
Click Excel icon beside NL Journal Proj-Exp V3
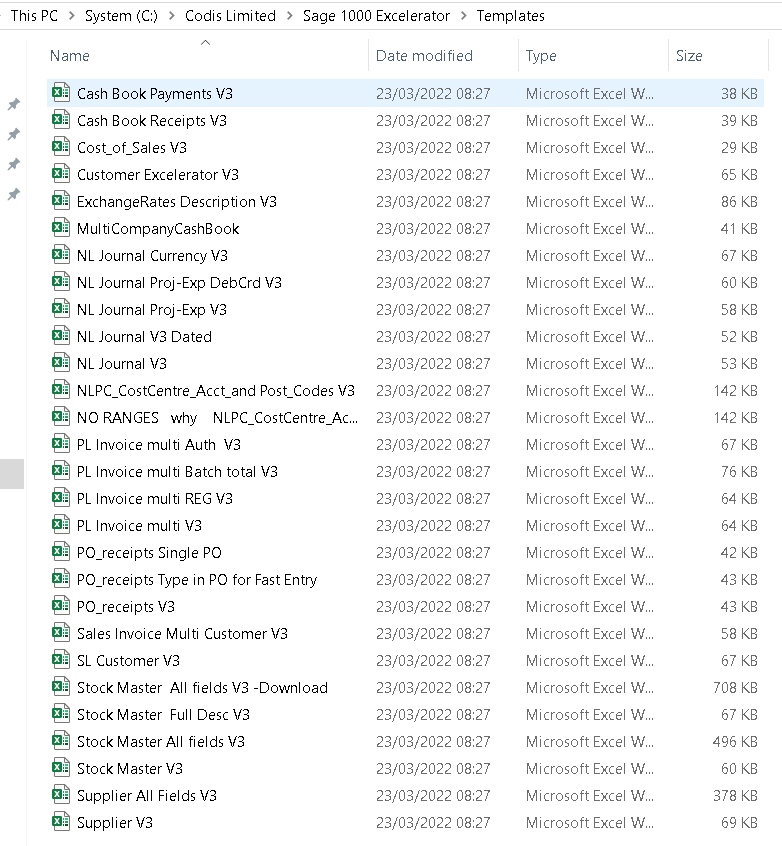click(60, 309)
